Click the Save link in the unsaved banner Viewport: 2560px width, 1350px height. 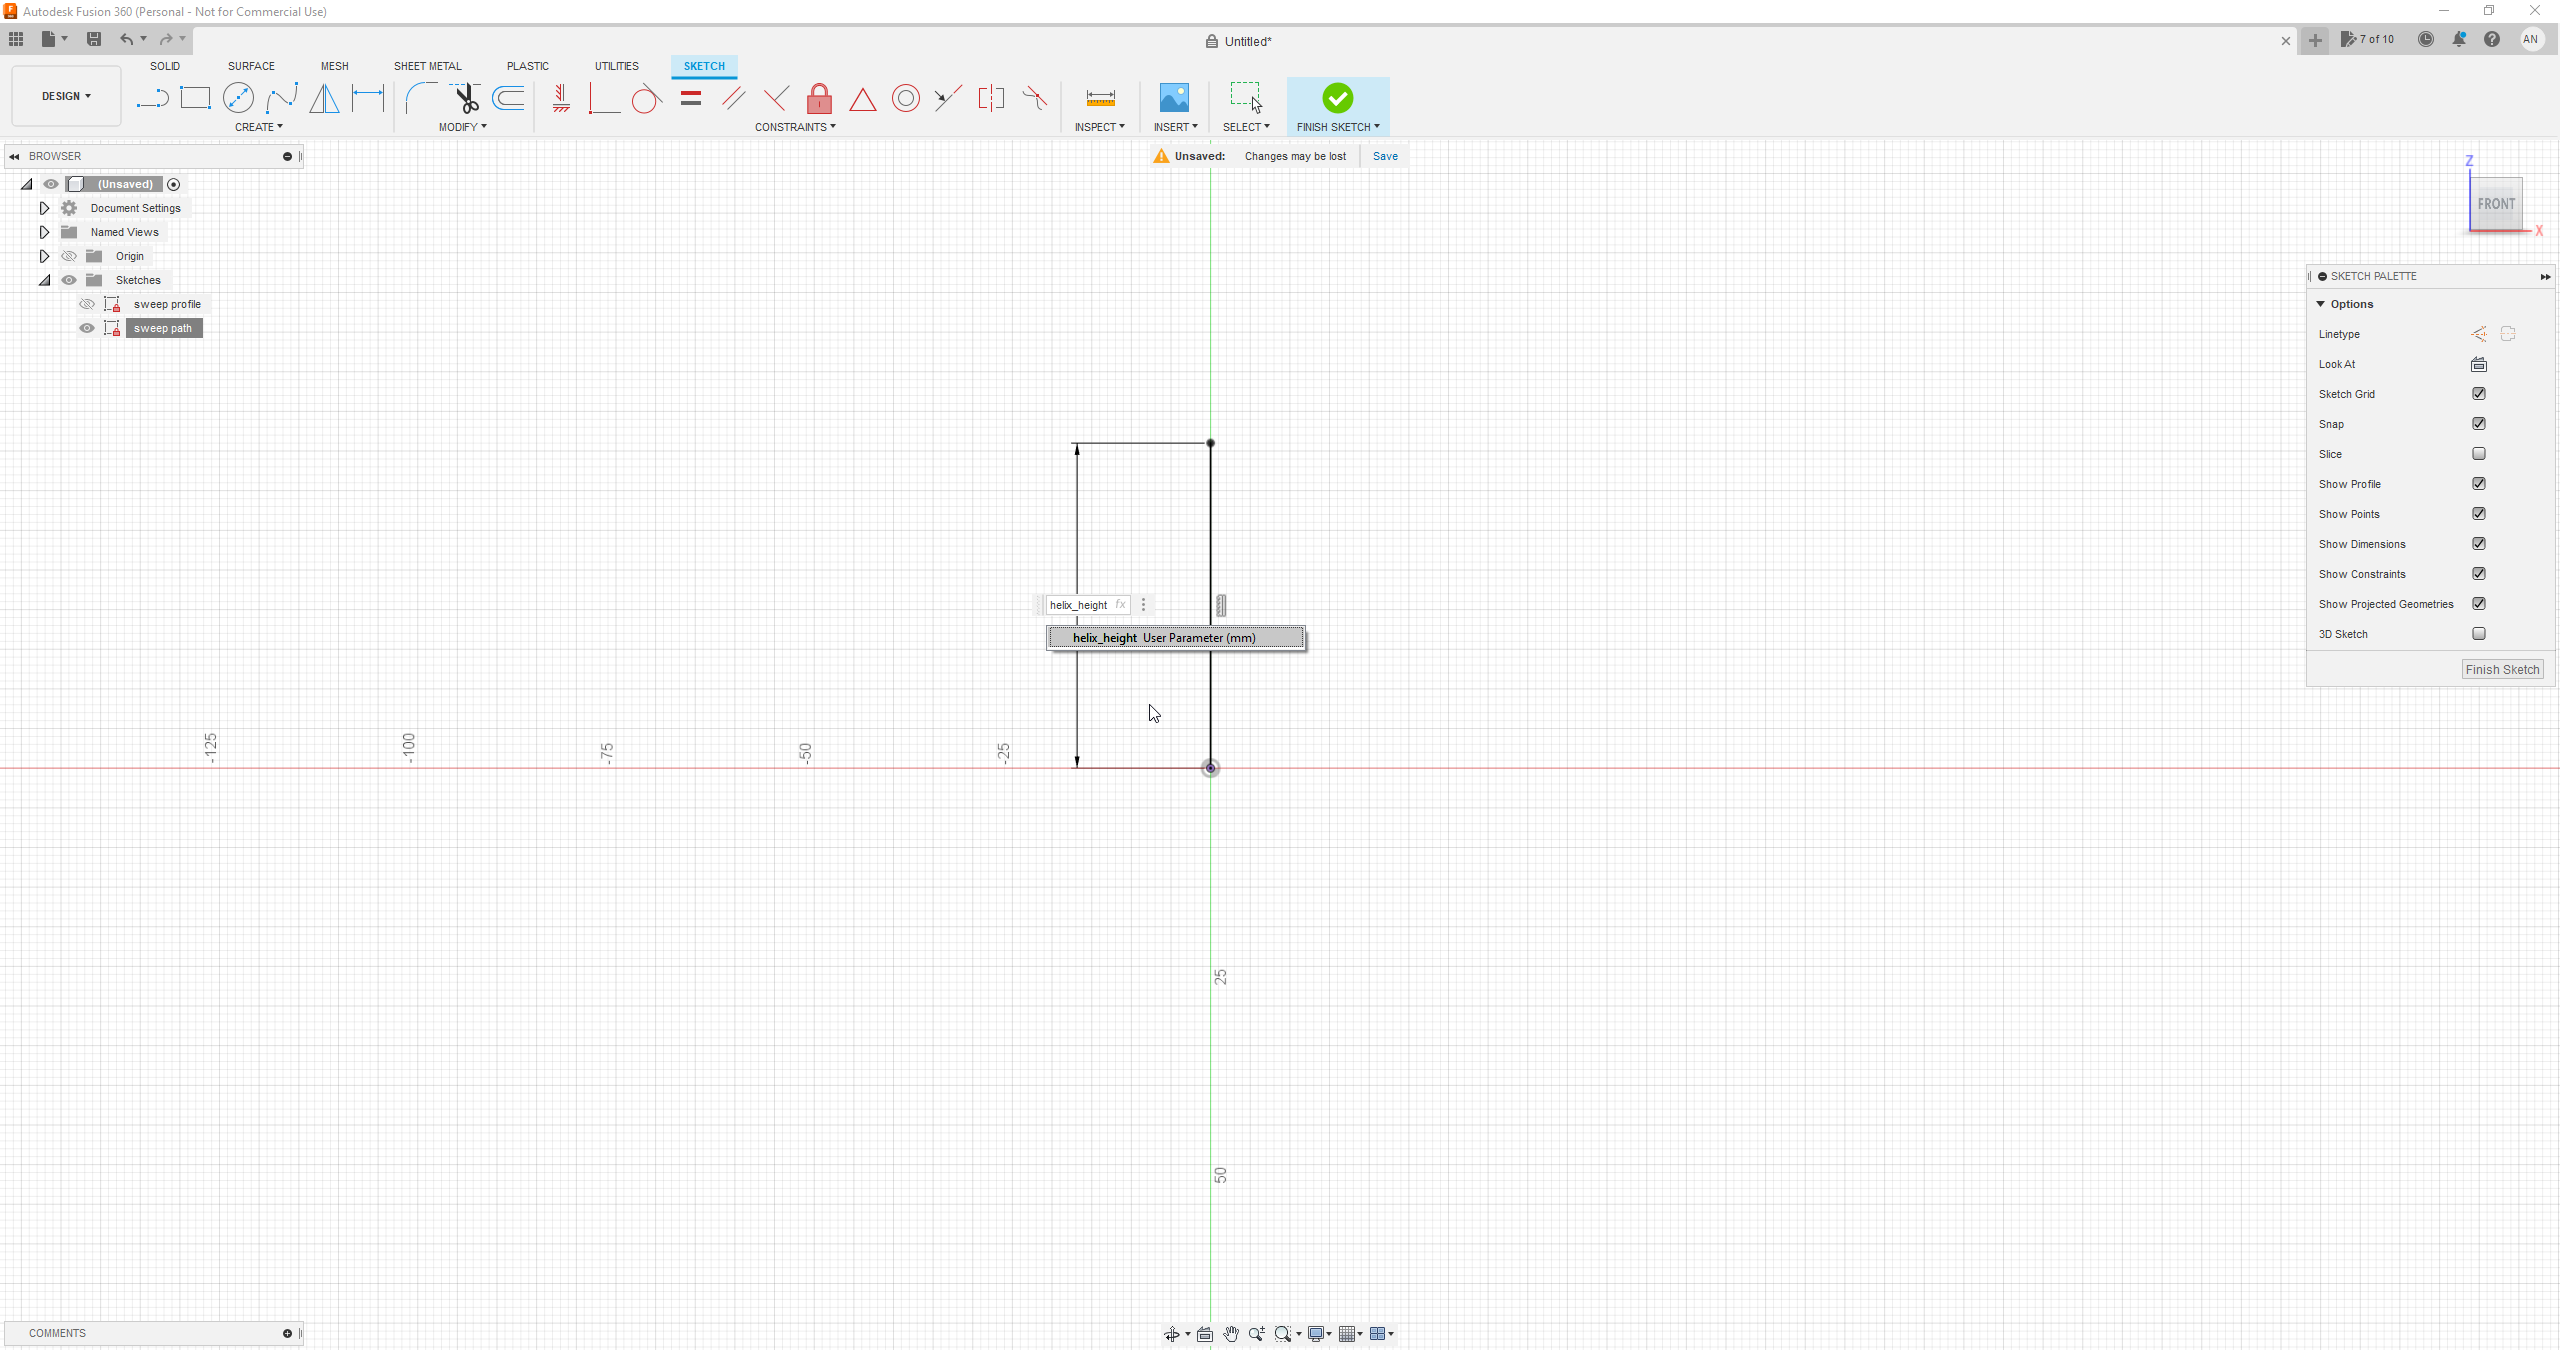point(1385,156)
